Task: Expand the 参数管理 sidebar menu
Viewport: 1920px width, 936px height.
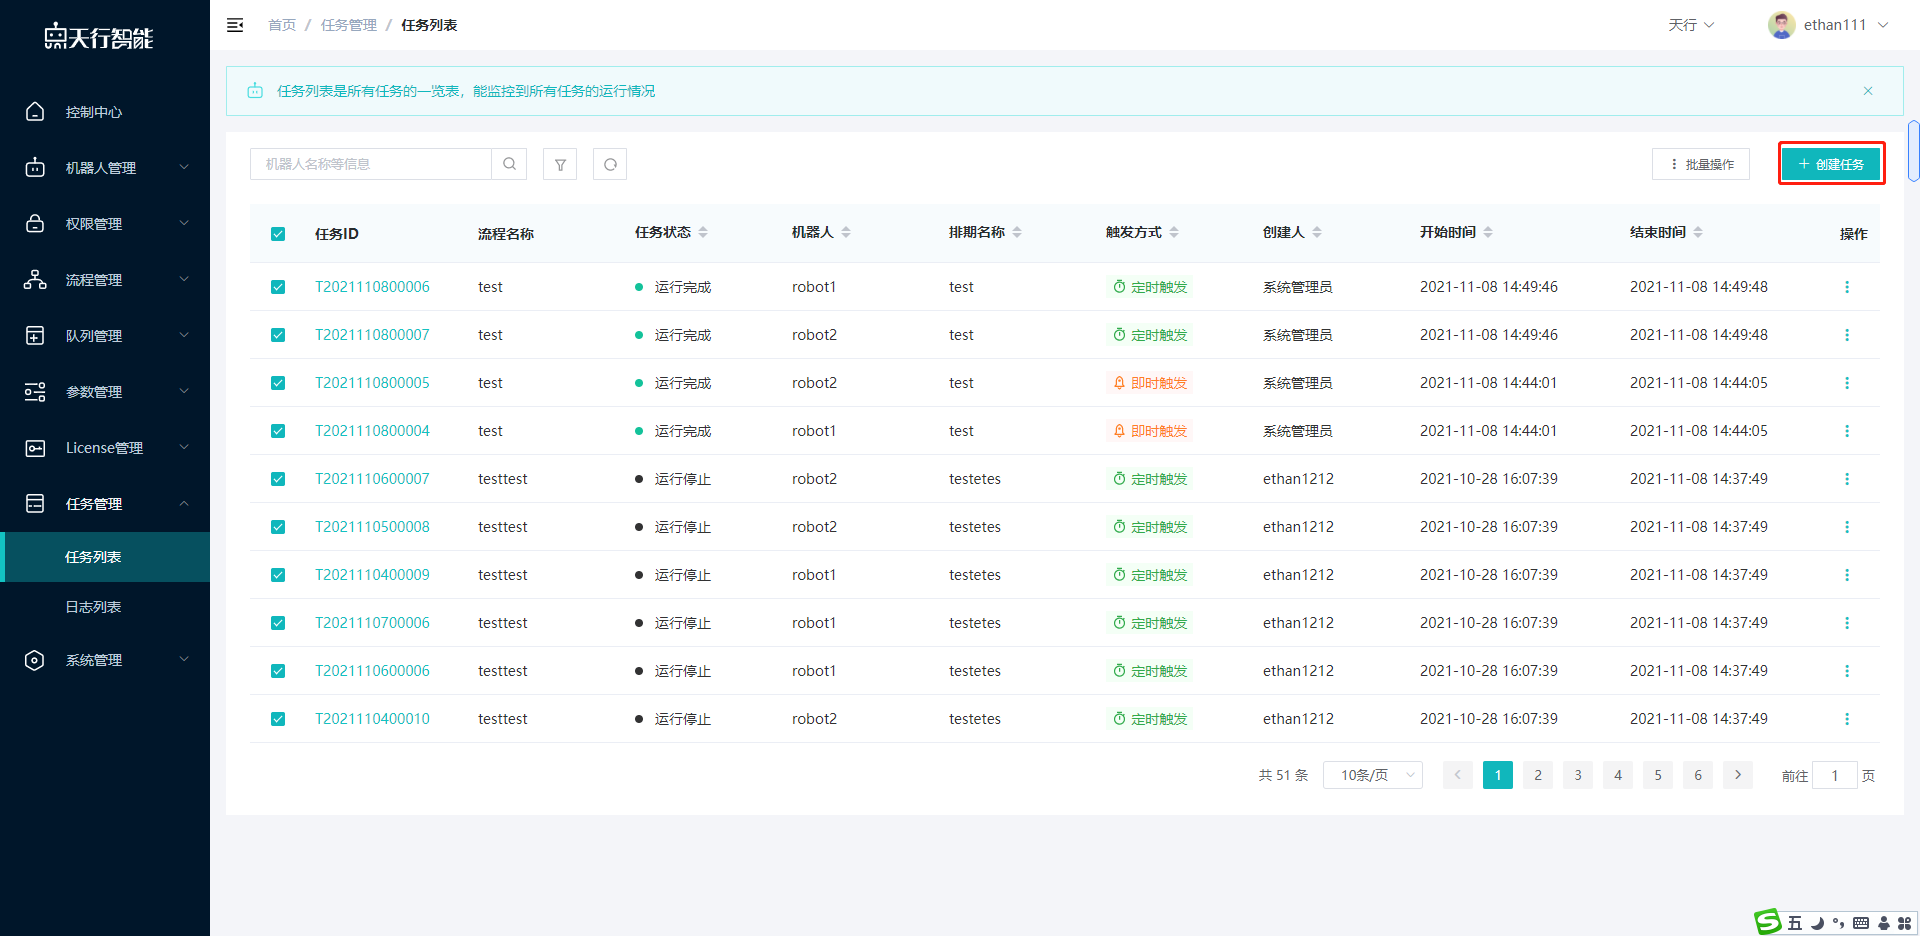Action: coord(105,392)
